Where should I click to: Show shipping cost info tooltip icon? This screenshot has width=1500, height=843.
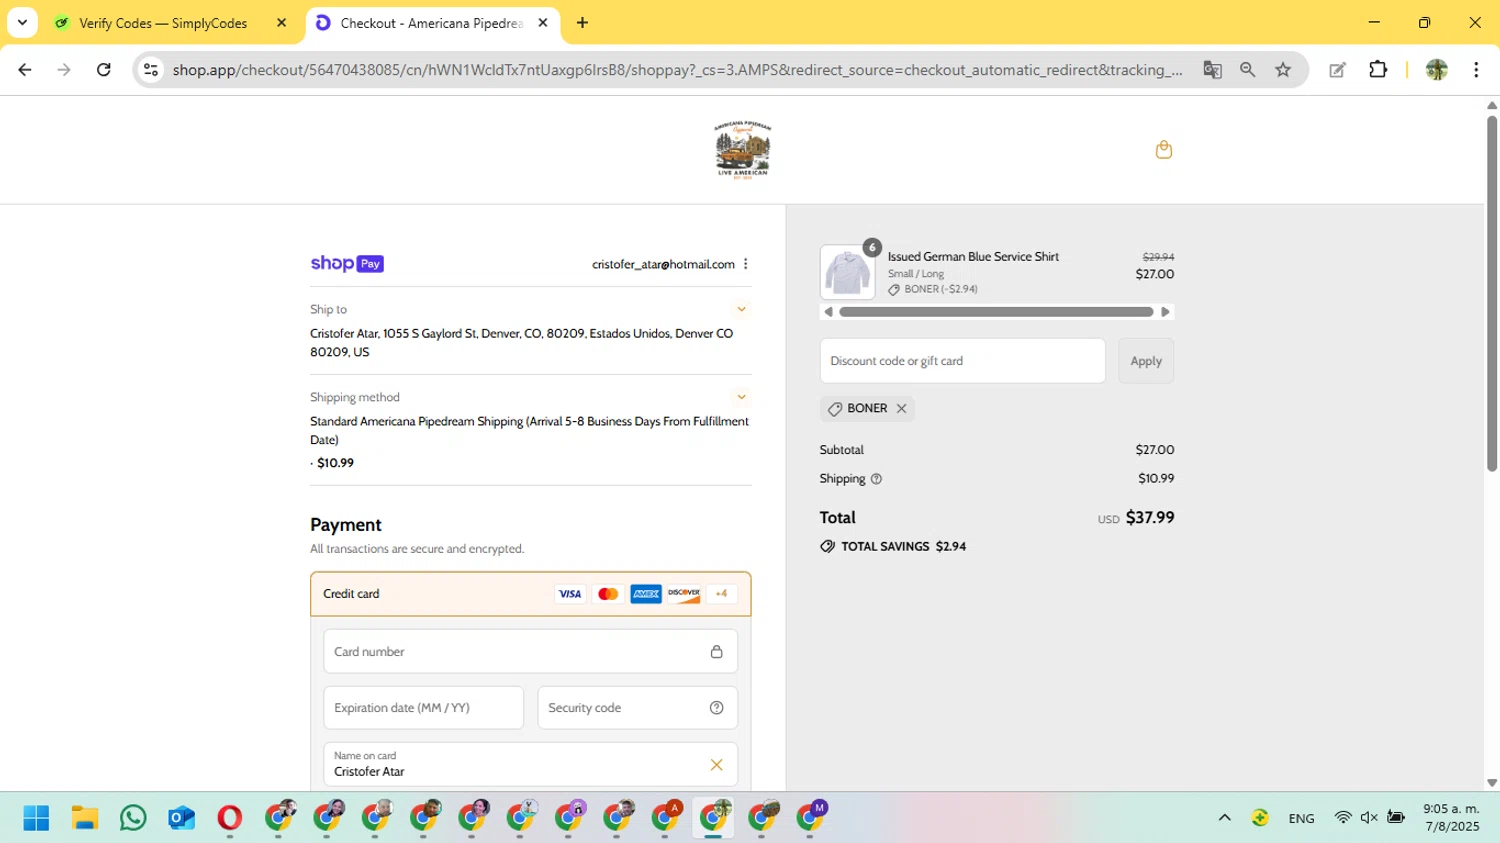pos(877,479)
